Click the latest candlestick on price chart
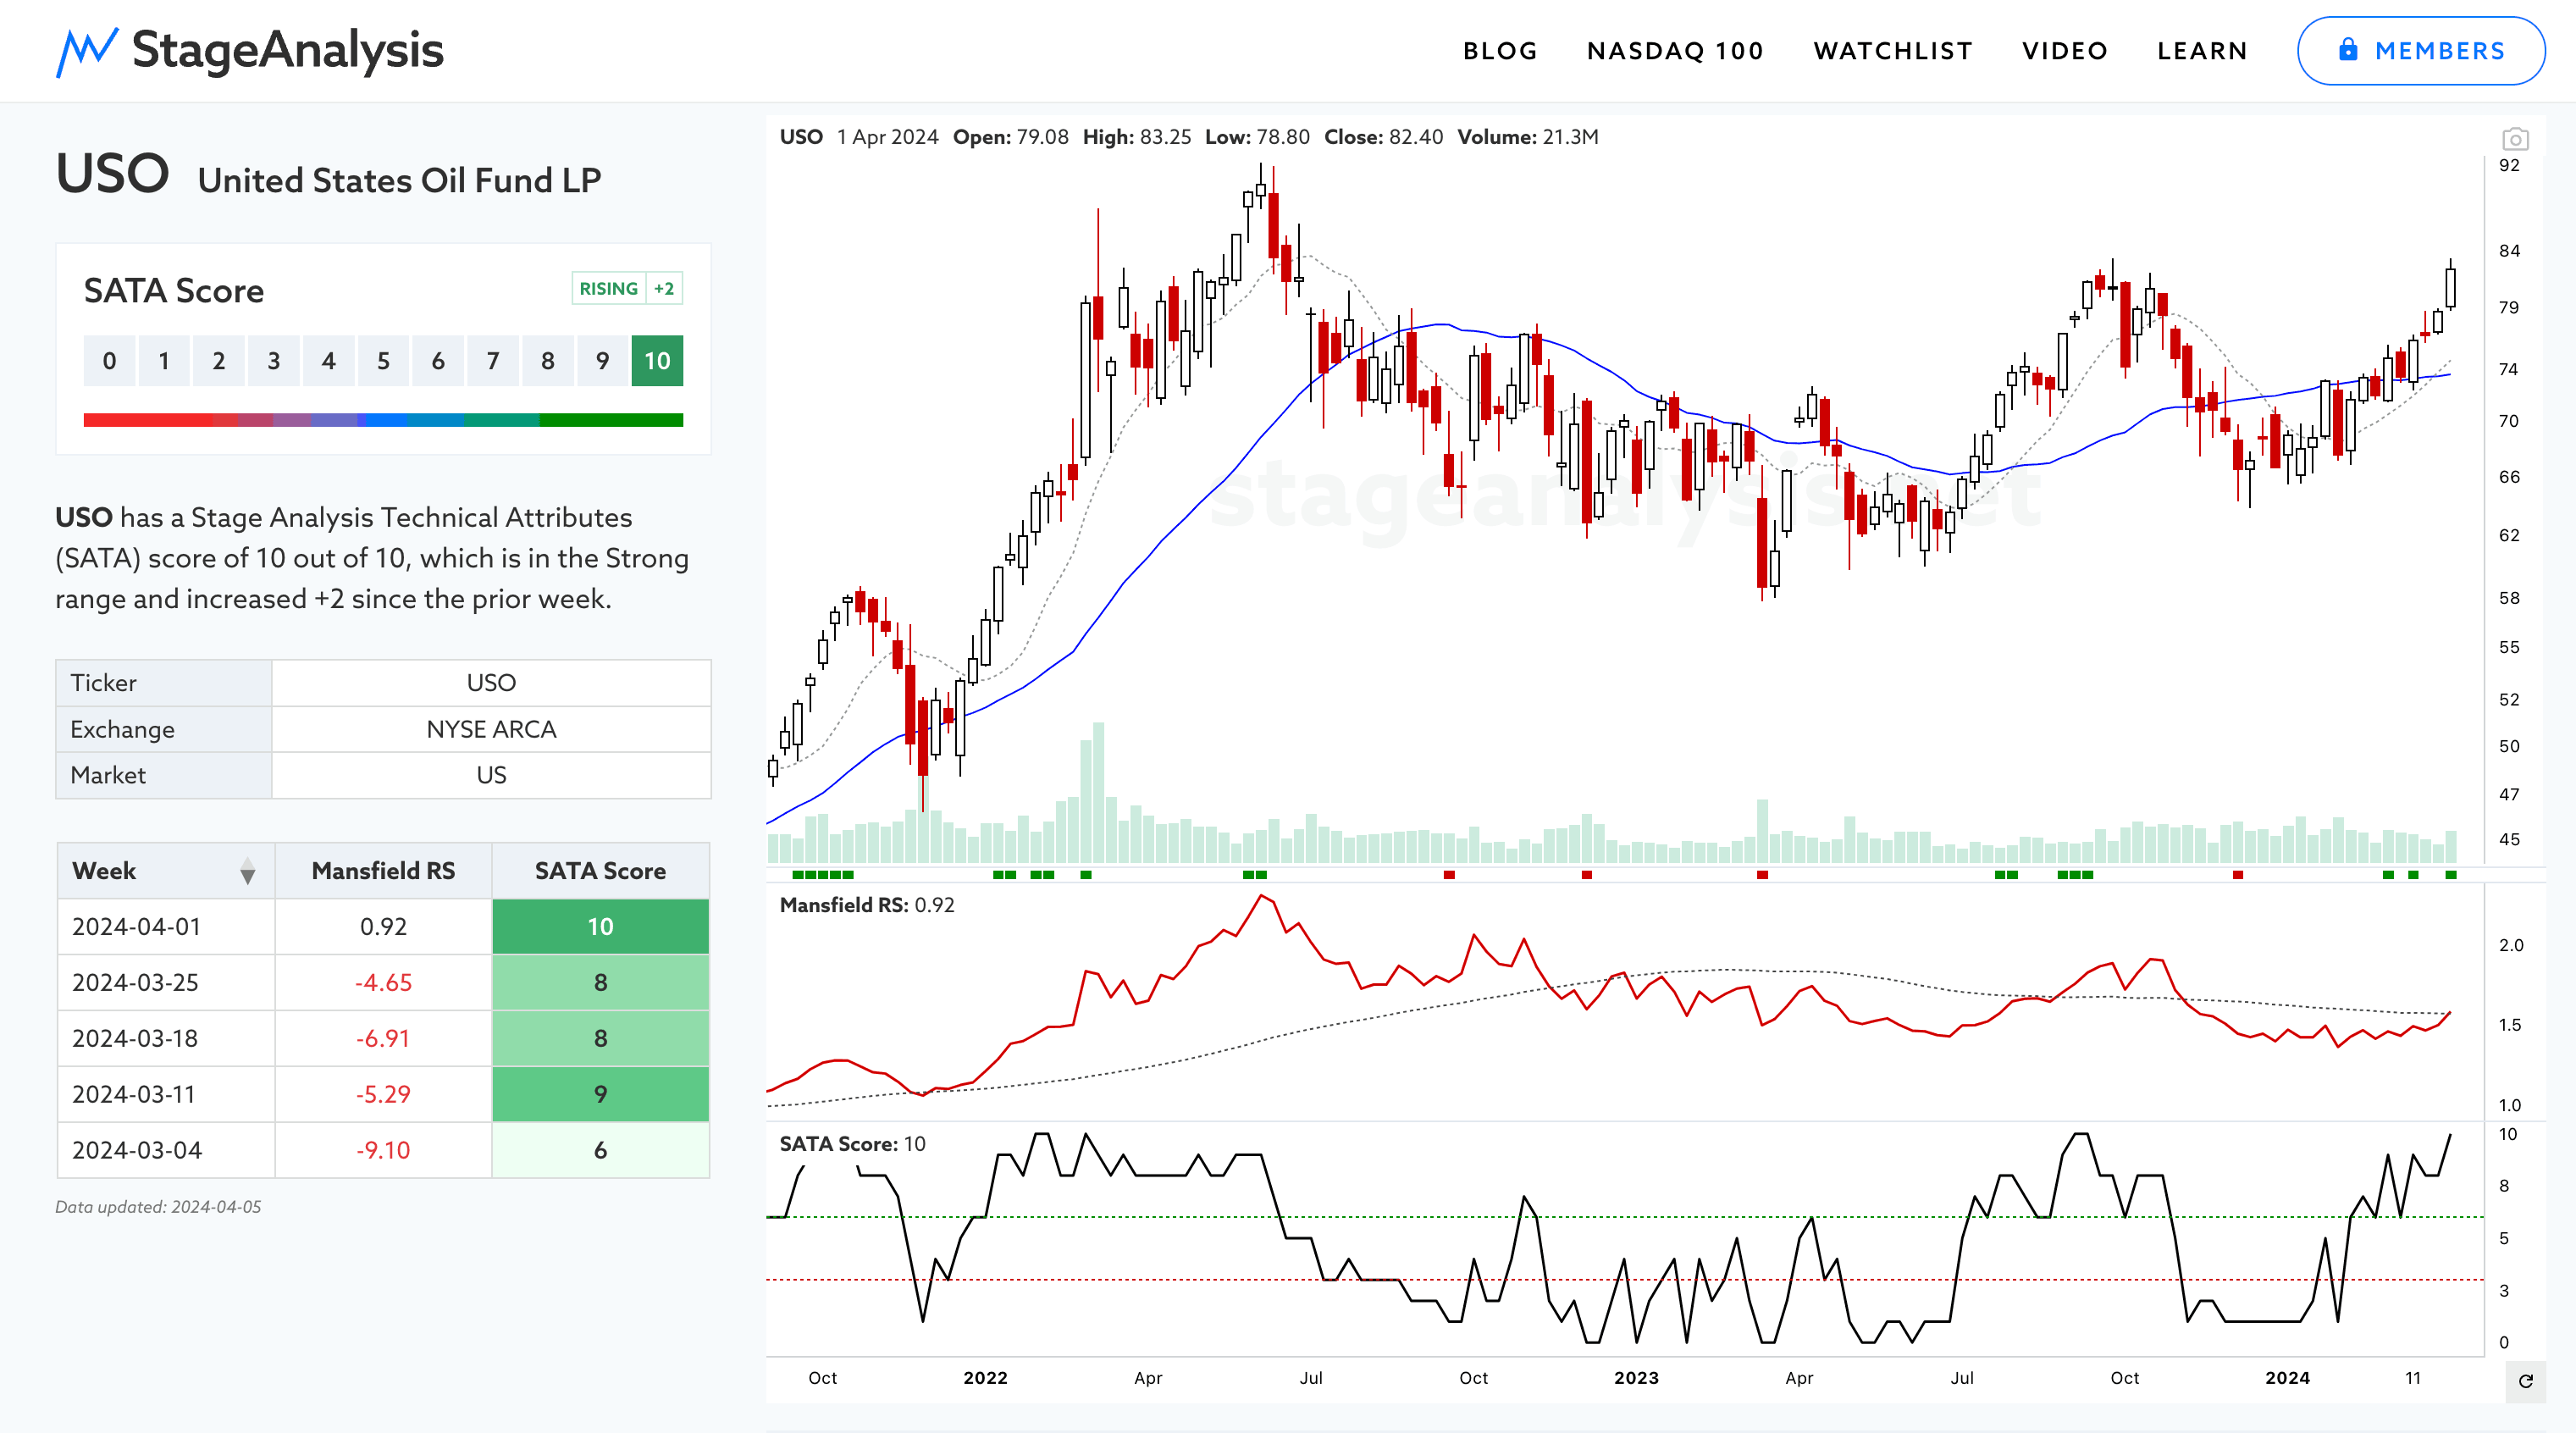 tap(2451, 288)
